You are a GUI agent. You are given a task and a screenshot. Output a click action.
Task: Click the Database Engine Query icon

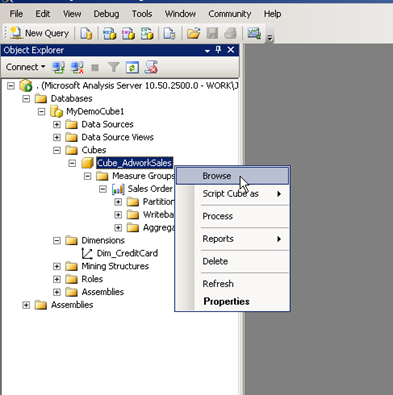[x=86, y=33]
